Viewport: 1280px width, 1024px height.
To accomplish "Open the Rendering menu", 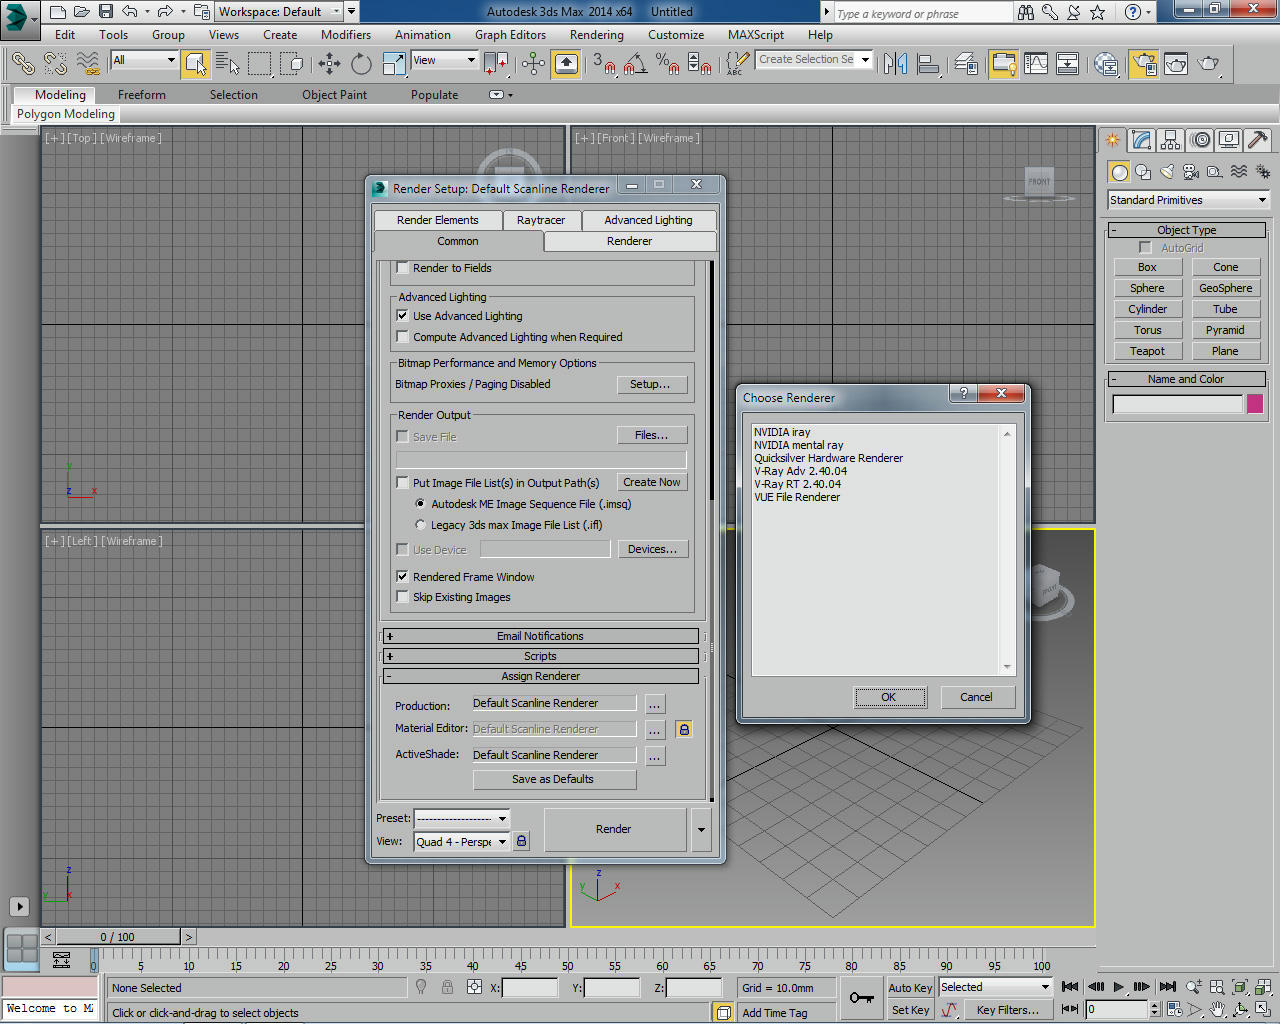I will pos(597,35).
